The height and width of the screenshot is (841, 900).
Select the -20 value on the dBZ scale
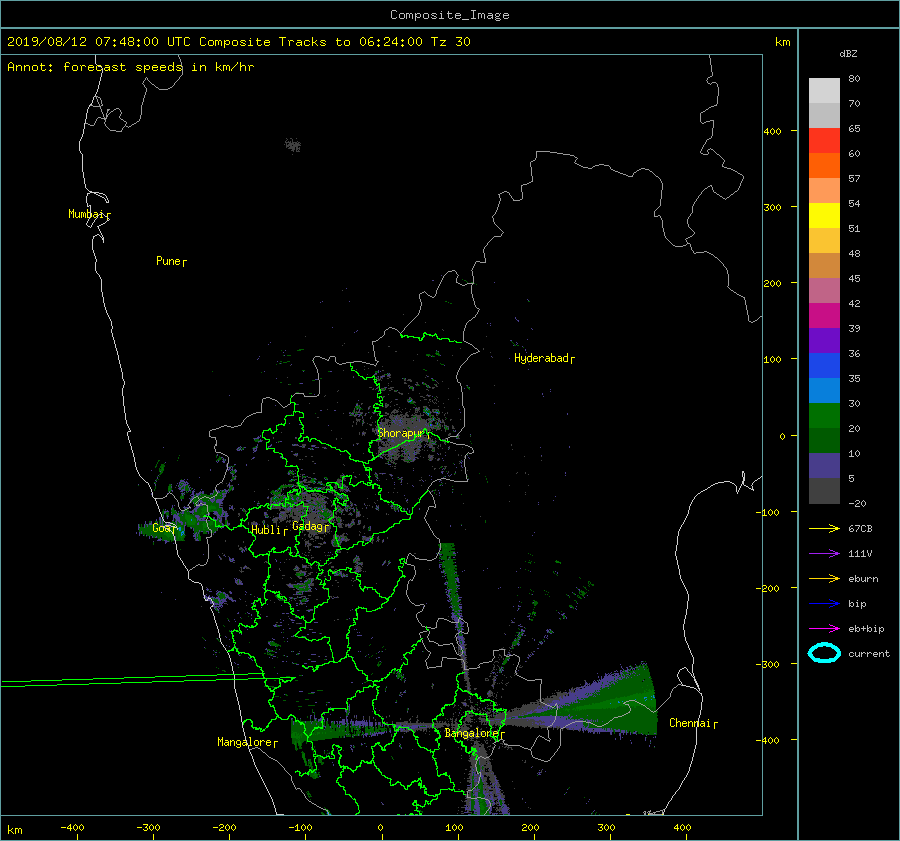pyautogui.click(x=857, y=503)
